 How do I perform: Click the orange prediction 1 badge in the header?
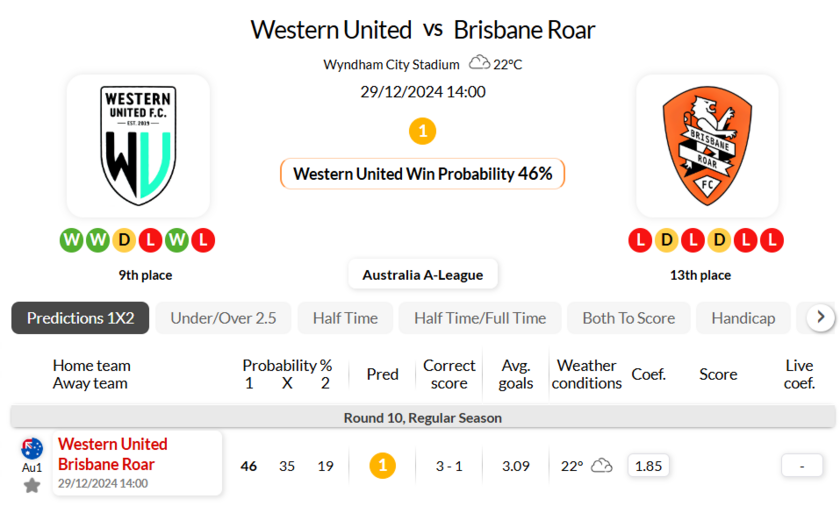pyautogui.click(x=423, y=131)
